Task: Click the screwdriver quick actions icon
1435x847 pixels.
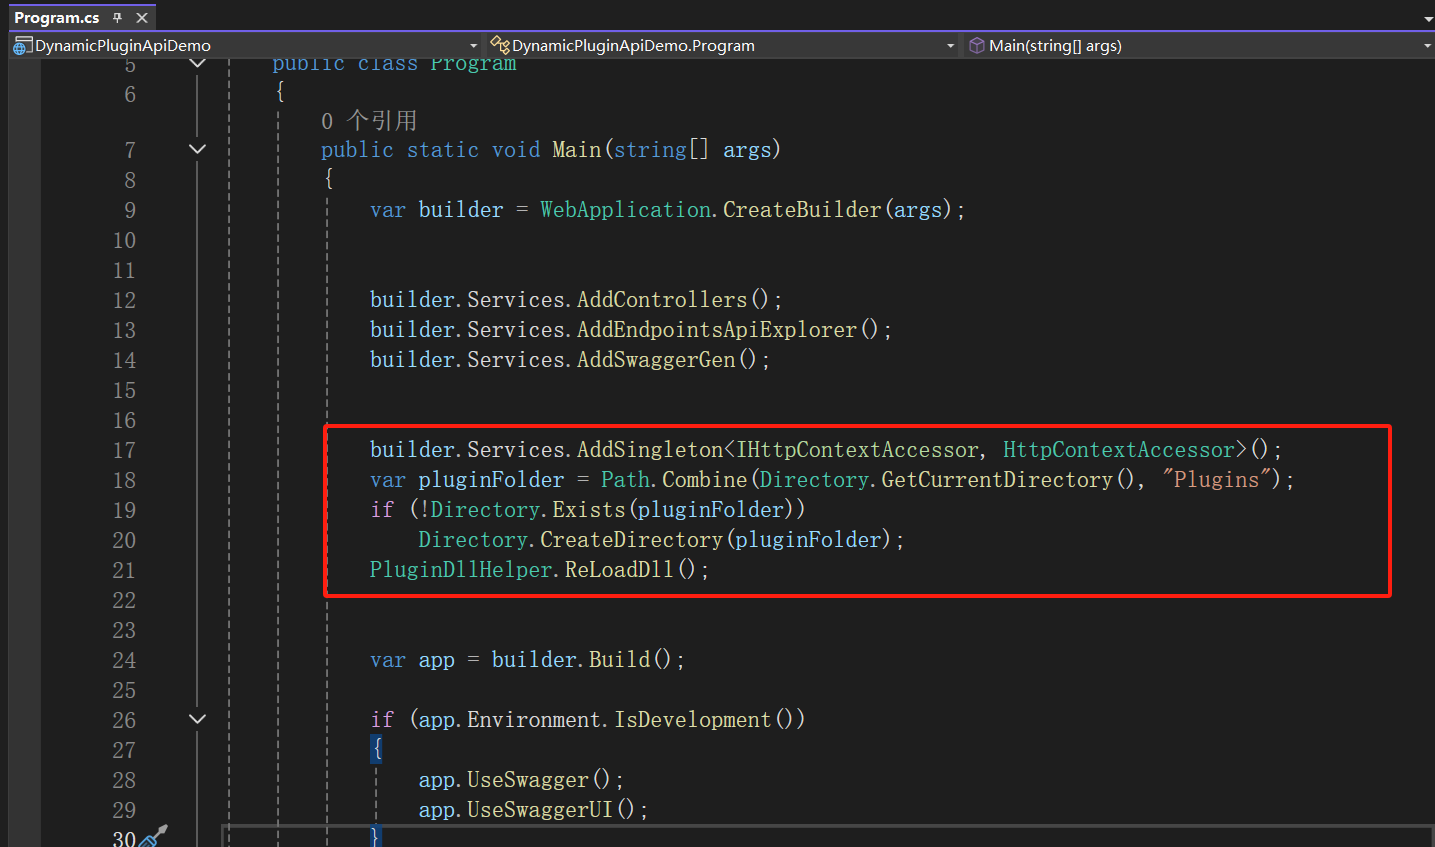Action: coord(154,836)
